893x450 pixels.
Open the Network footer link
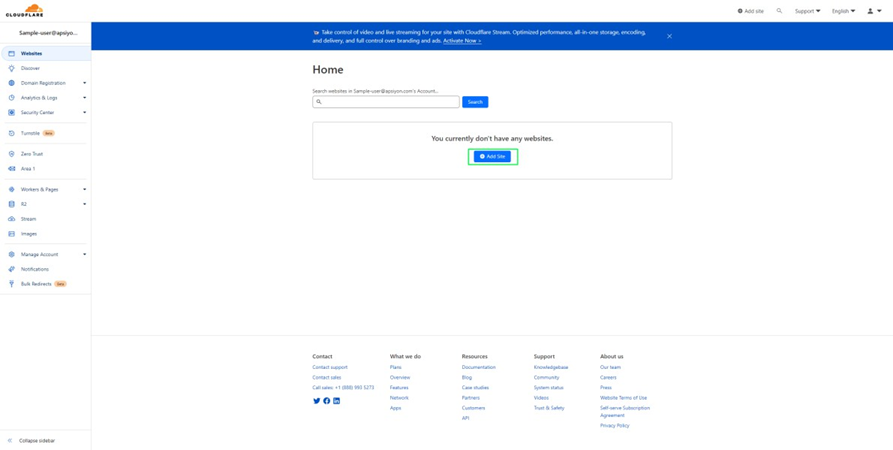(x=399, y=398)
